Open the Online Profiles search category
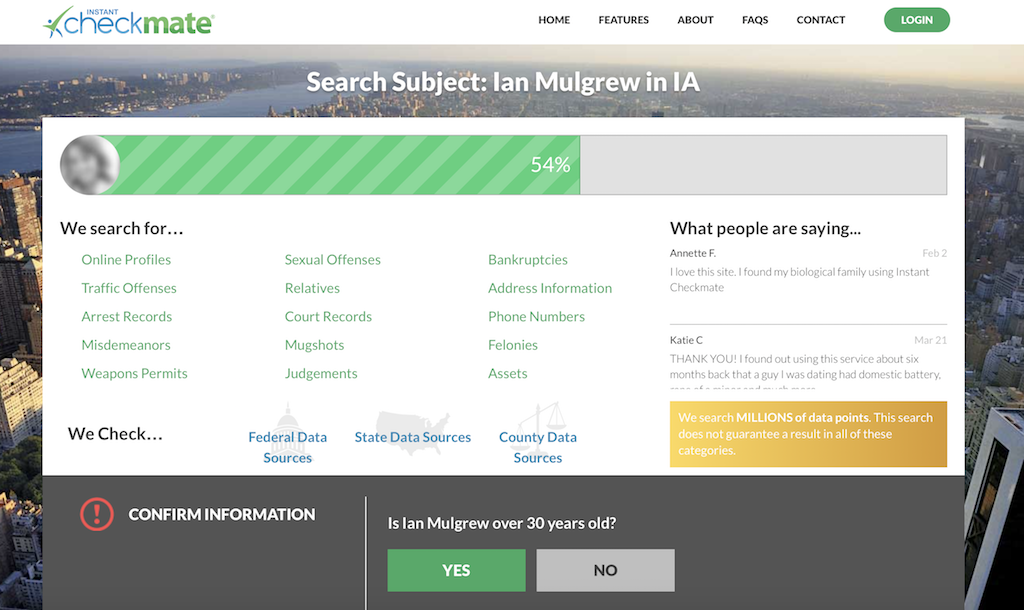Image resolution: width=1024 pixels, height=610 pixels. click(126, 259)
